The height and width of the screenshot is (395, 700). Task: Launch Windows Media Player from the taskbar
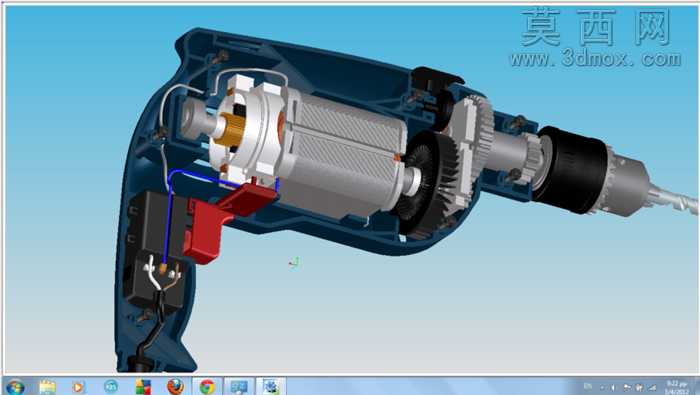coord(78,387)
